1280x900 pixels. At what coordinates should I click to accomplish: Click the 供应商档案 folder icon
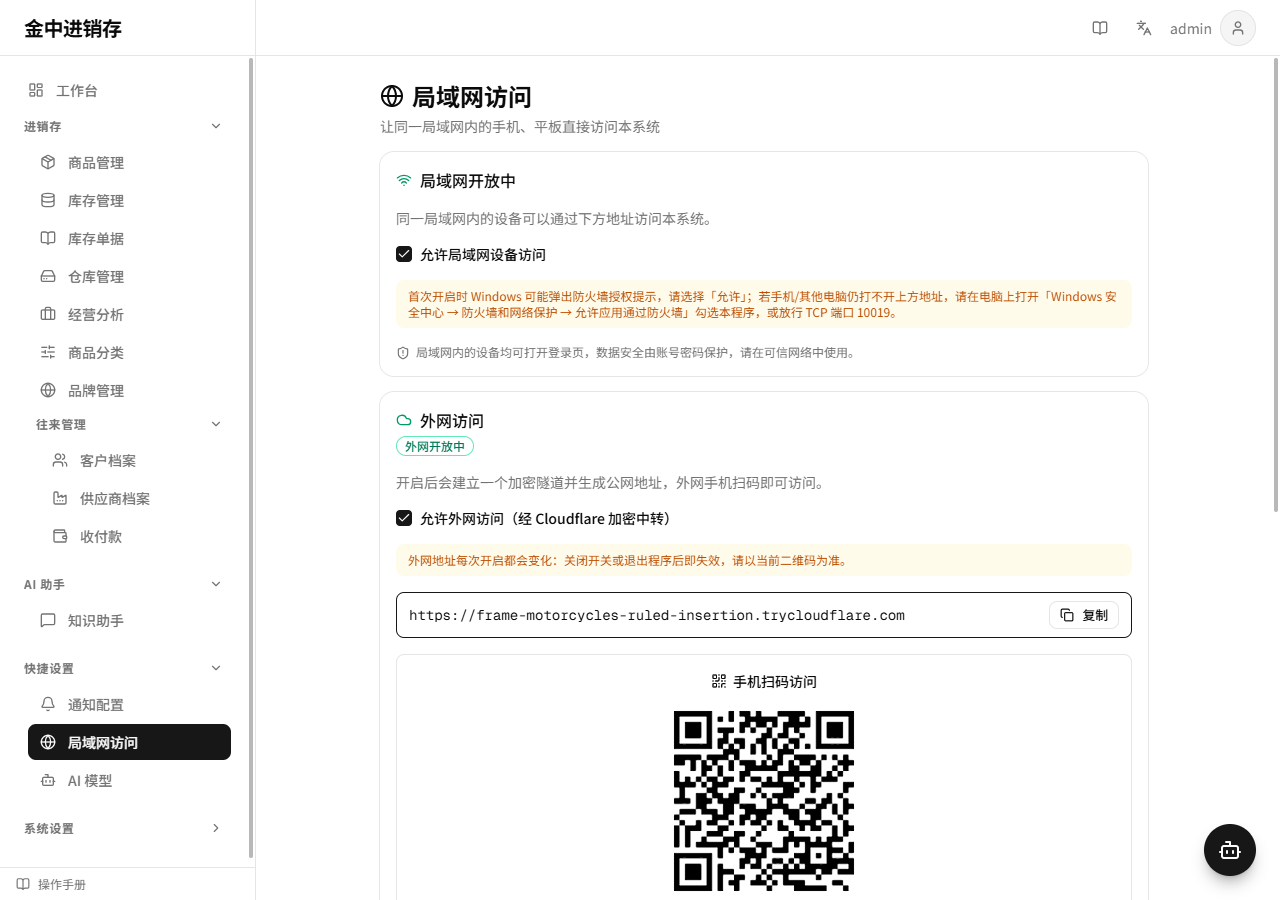[60, 498]
